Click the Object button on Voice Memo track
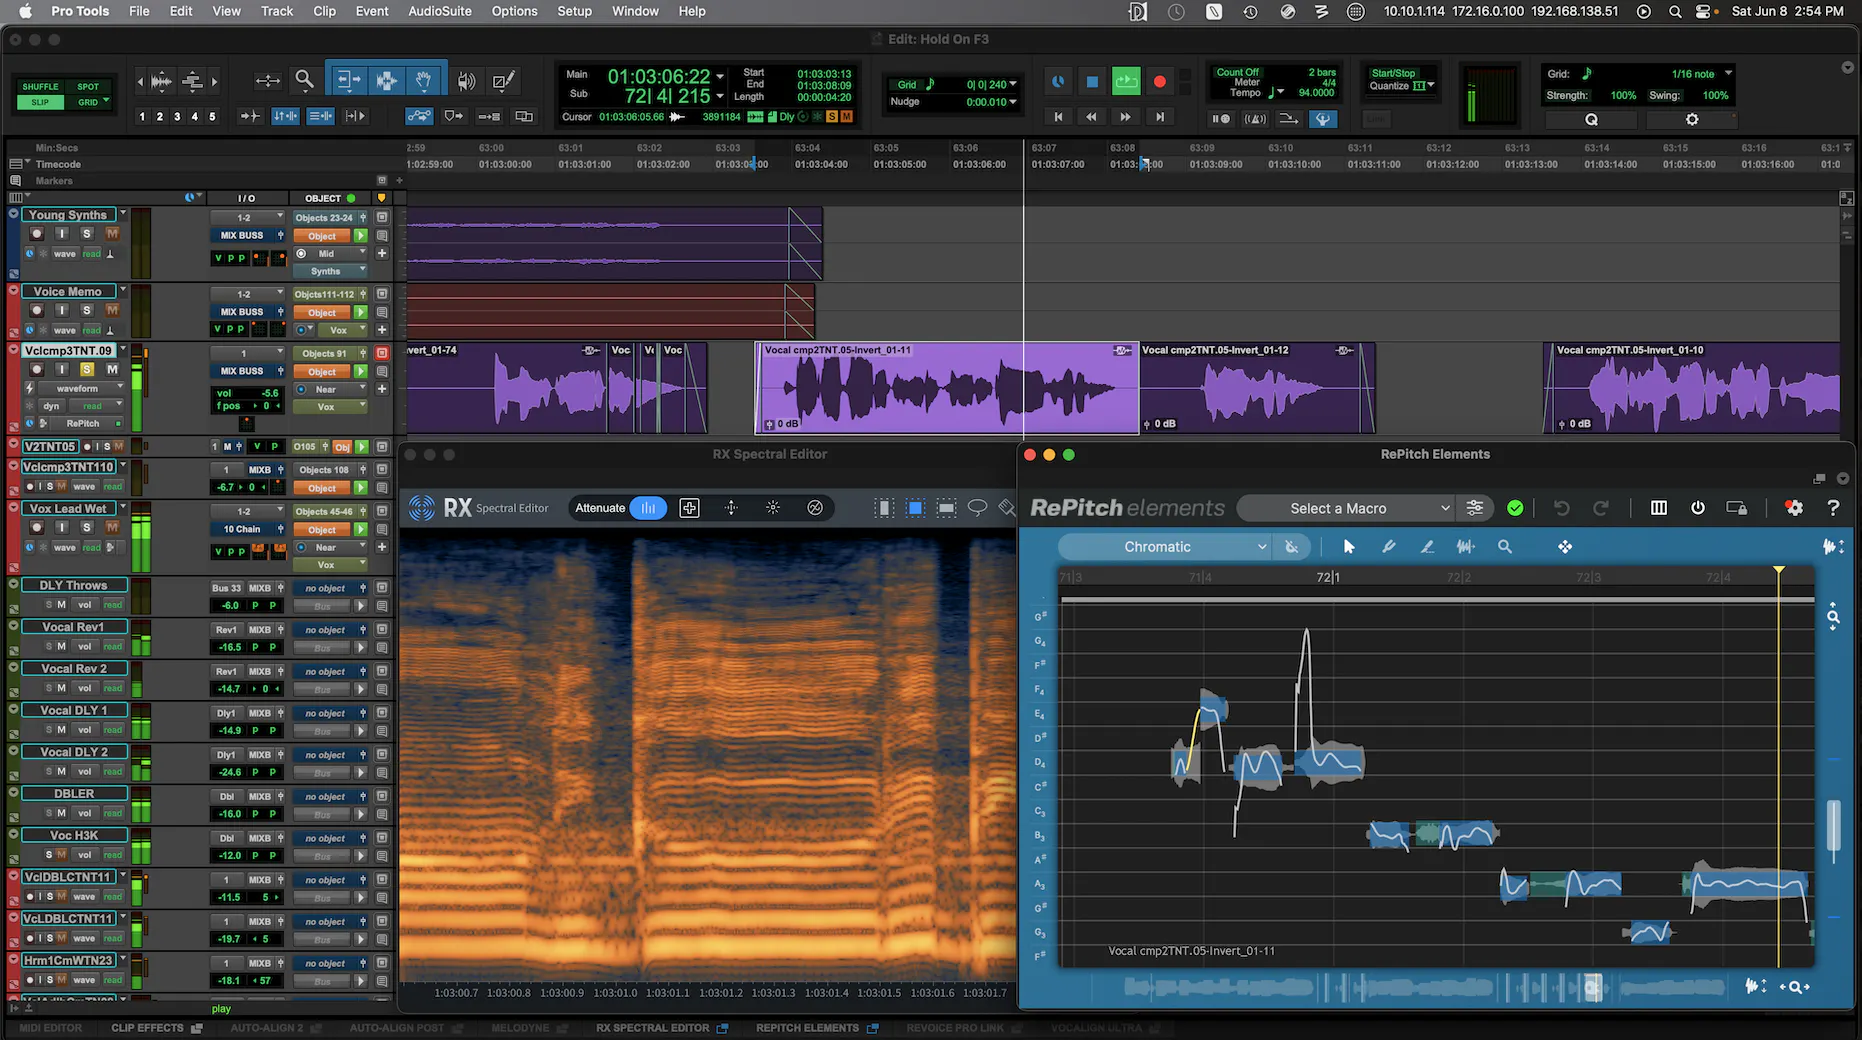The width and height of the screenshot is (1862, 1040). point(322,313)
